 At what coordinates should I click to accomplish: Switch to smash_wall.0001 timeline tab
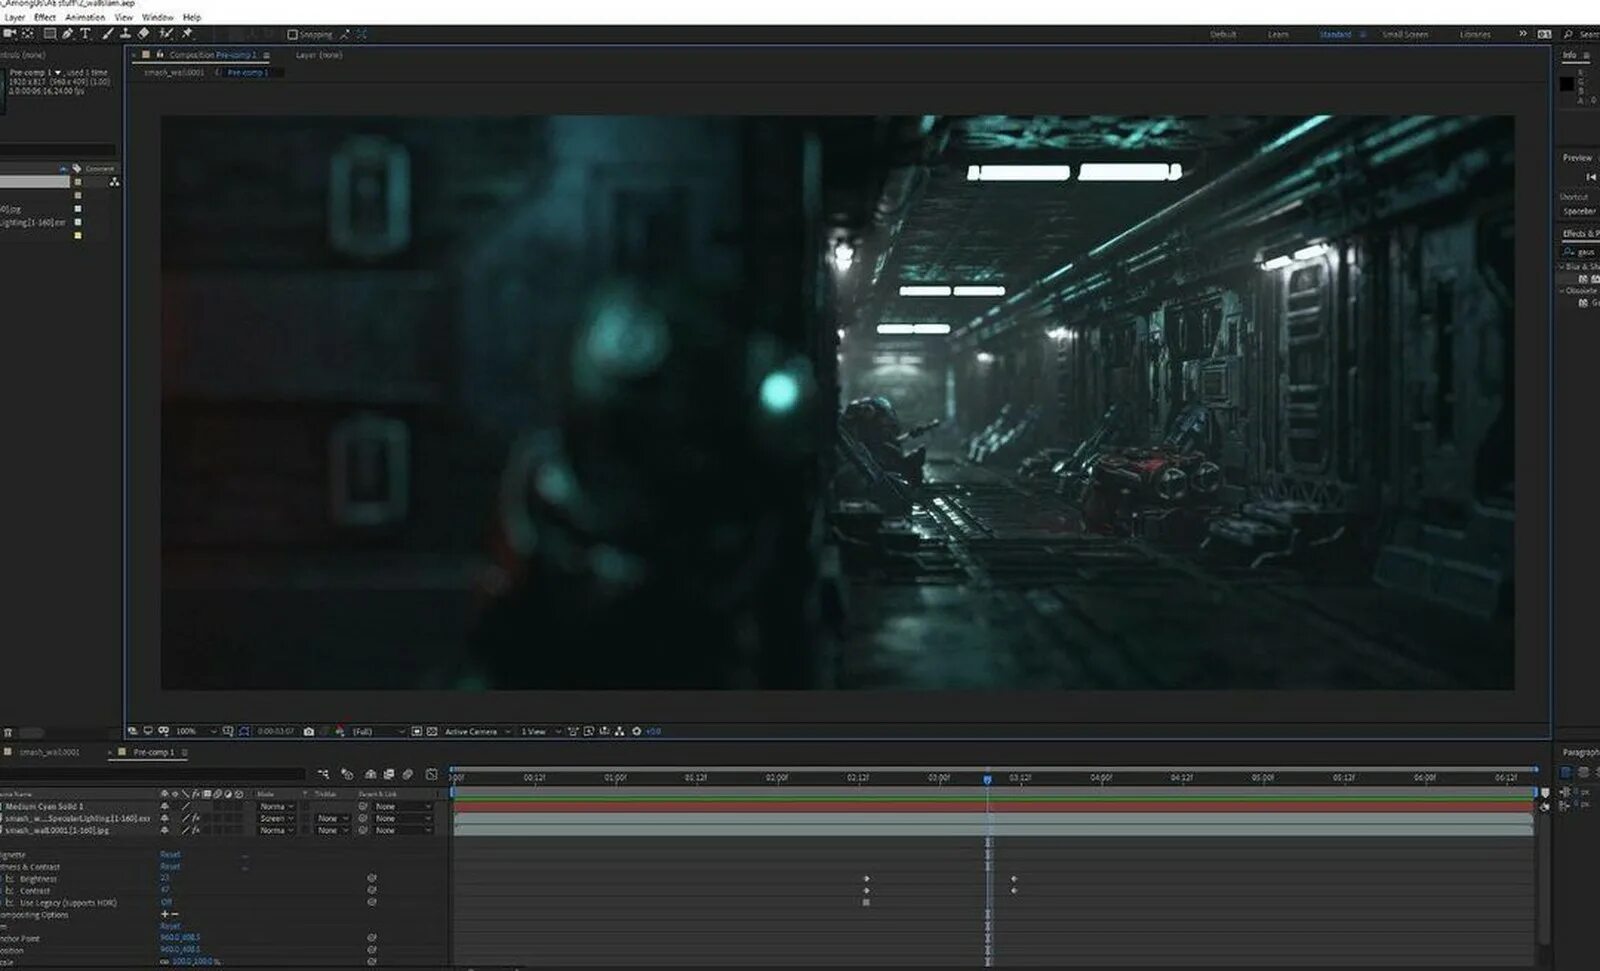pyautogui.click(x=49, y=752)
